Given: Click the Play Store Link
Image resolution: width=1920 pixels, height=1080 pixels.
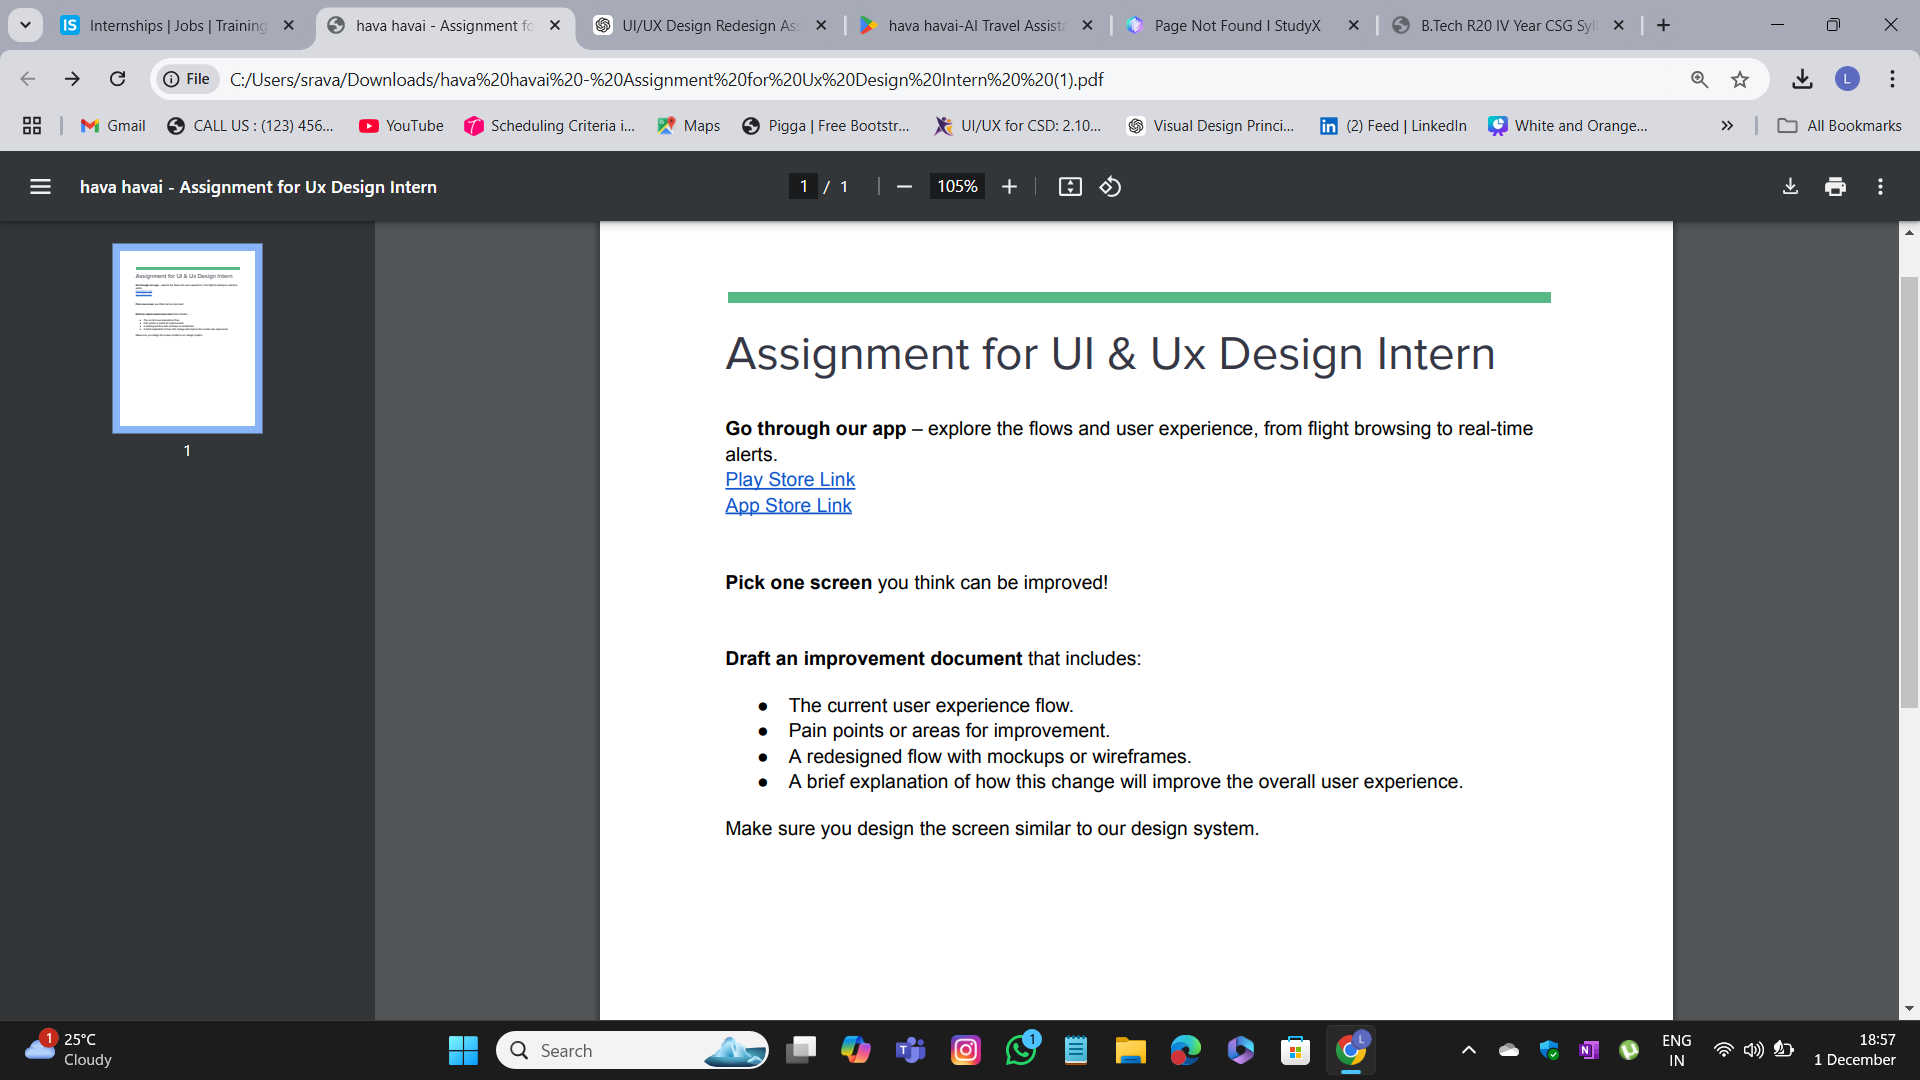Looking at the screenshot, I should click(x=790, y=480).
